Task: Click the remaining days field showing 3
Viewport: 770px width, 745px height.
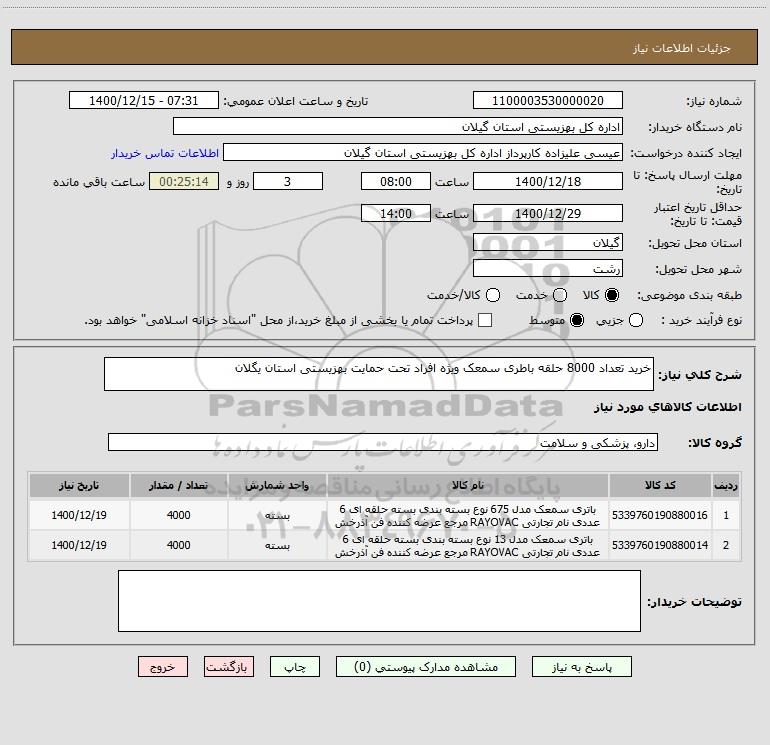Action: [x=288, y=181]
